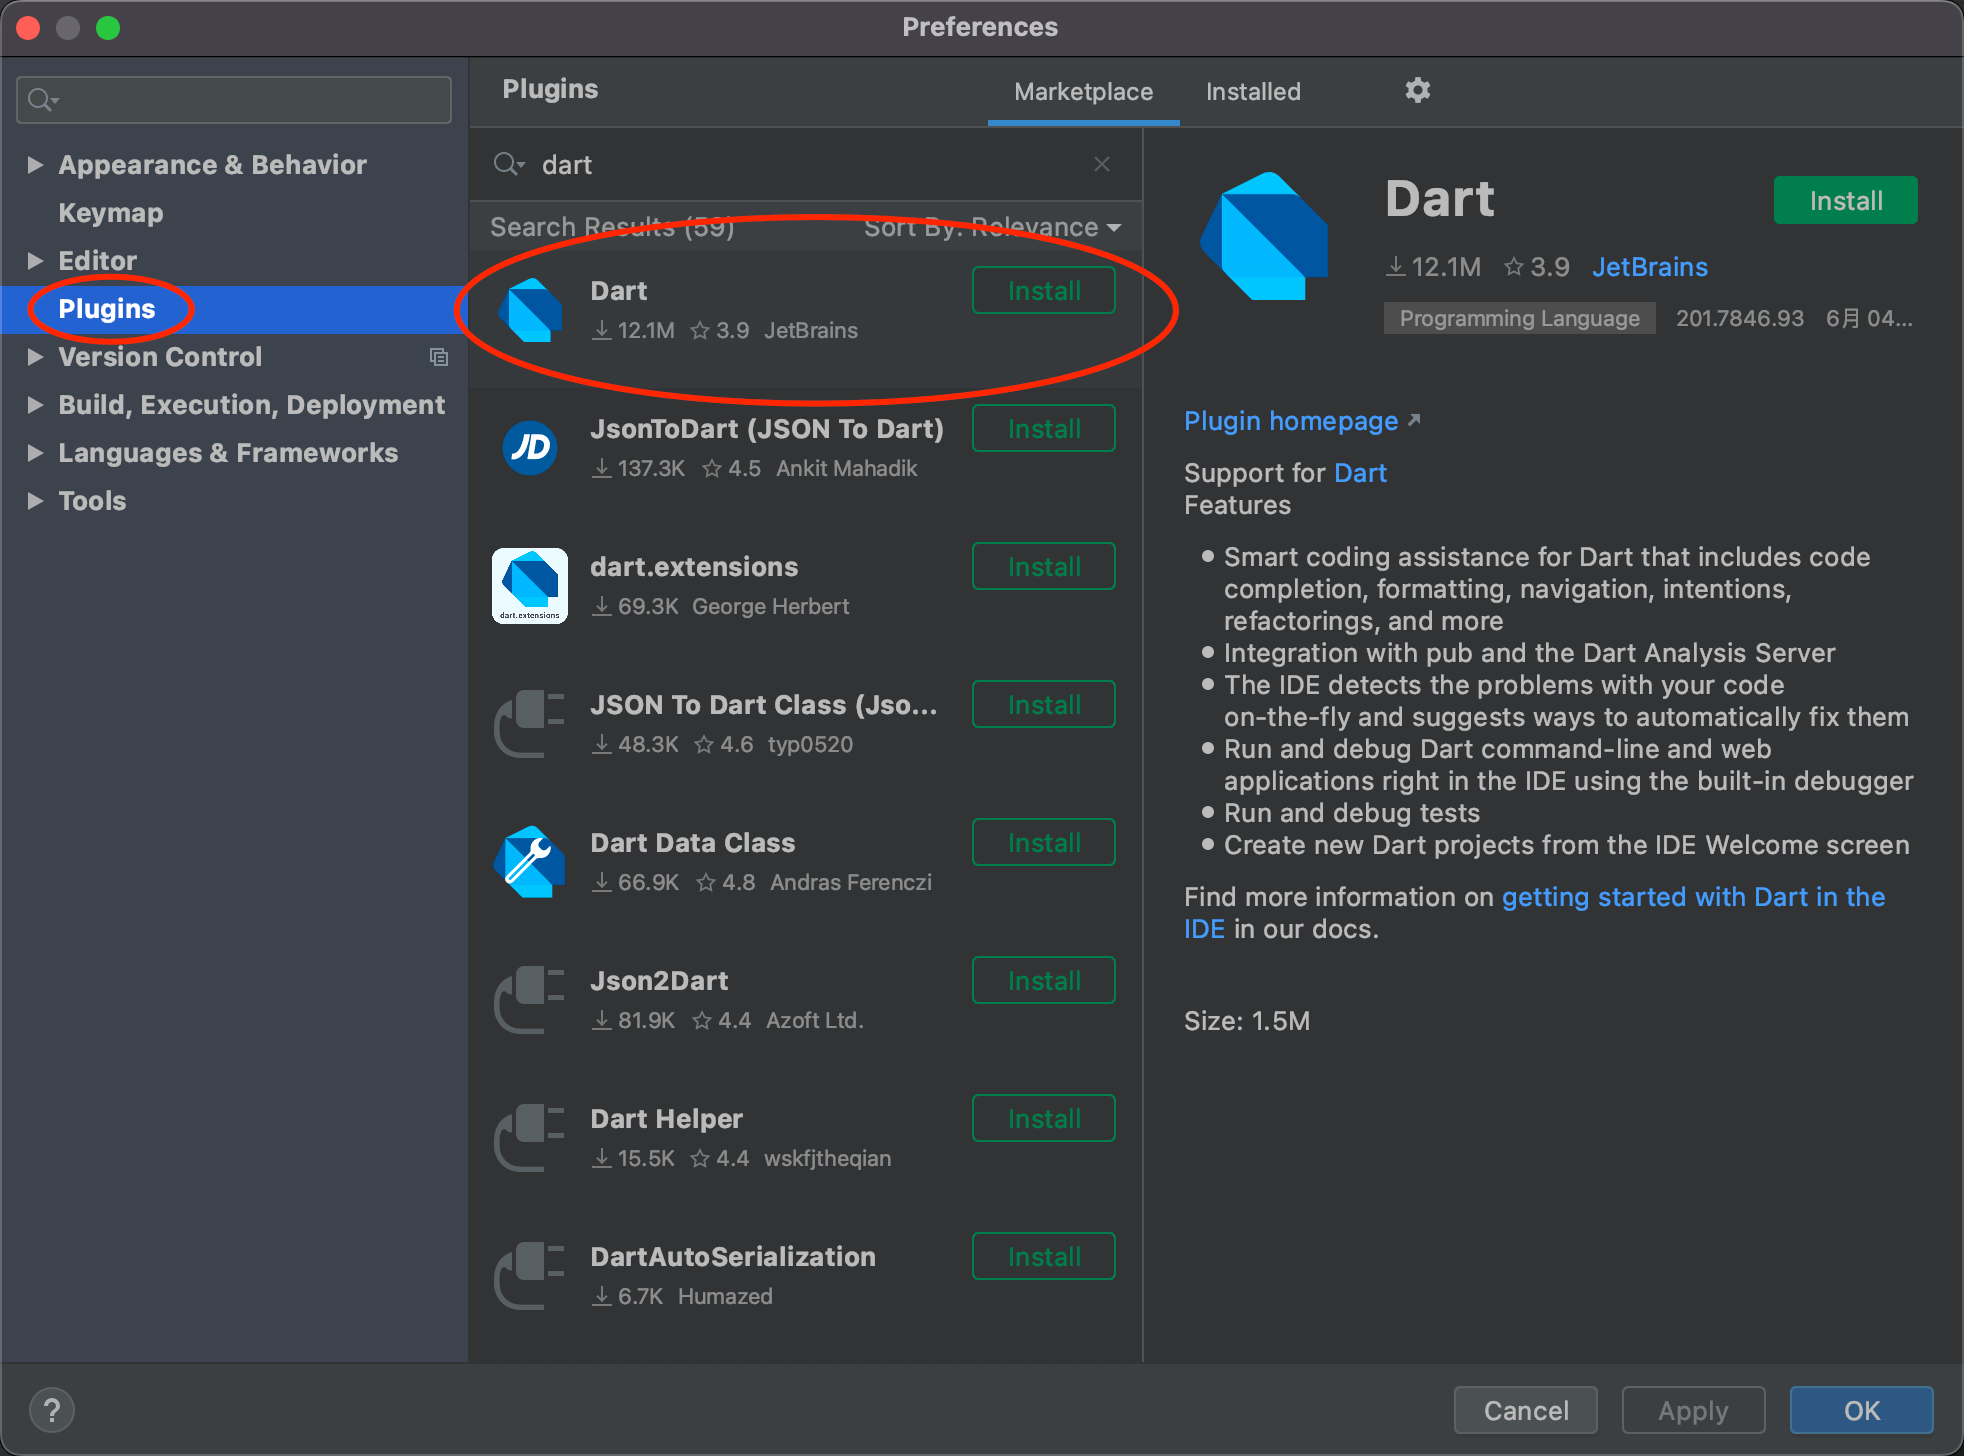Switch to the Marketplace tab
Viewport: 1964px width, 1456px height.
click(1083, 92)
